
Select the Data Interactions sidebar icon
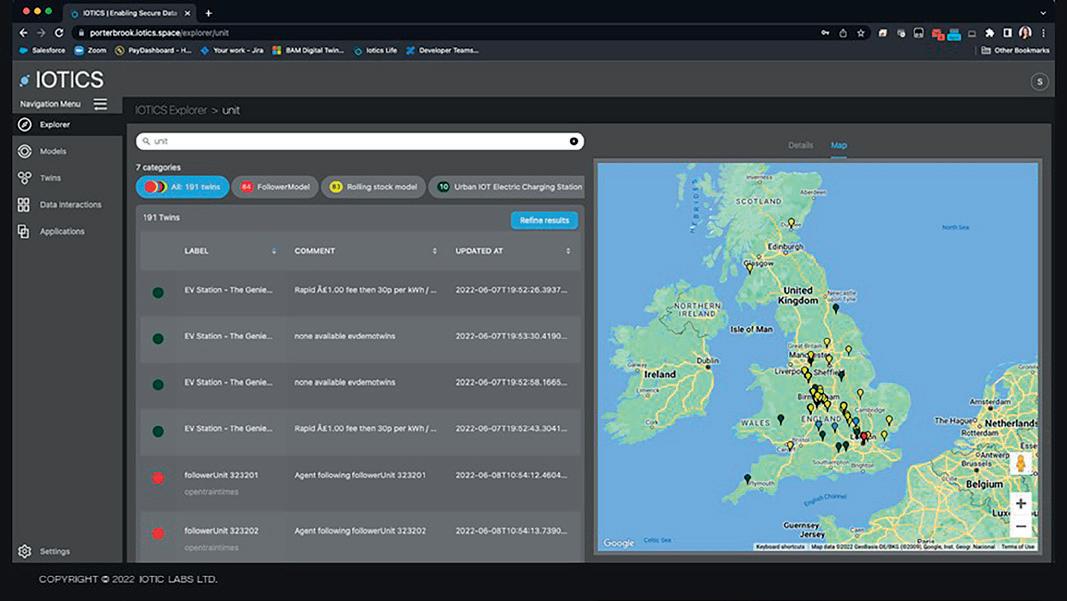[24, 205]
